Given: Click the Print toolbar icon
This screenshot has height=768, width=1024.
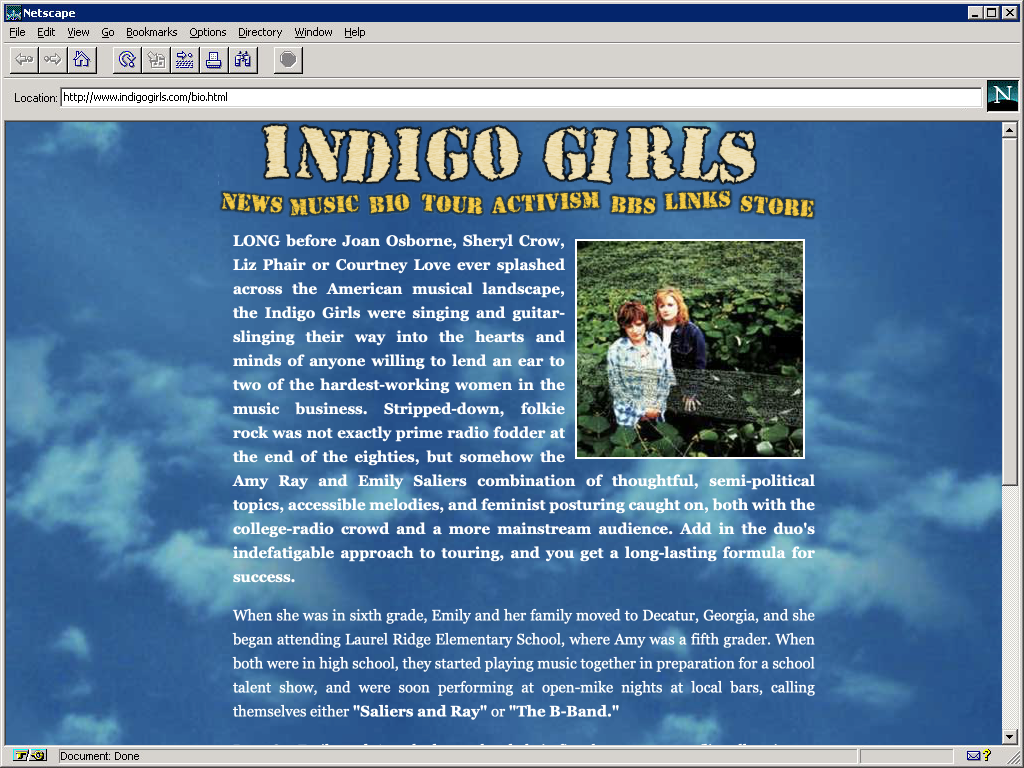Looking at the screenshot, I should (x=212, y=59).
